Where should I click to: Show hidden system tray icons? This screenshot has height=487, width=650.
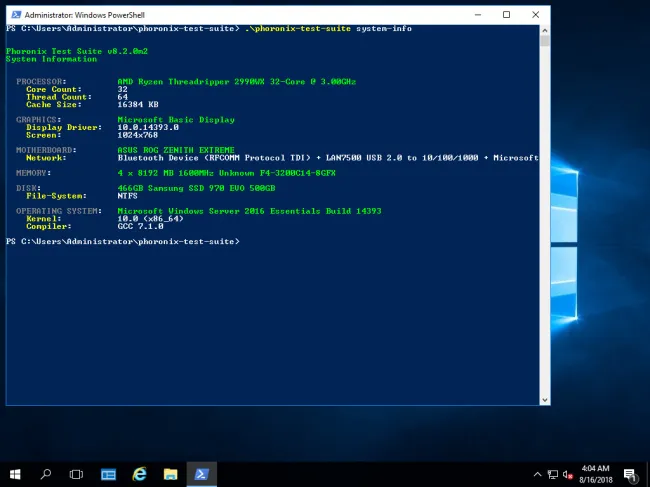pos(537,475)
